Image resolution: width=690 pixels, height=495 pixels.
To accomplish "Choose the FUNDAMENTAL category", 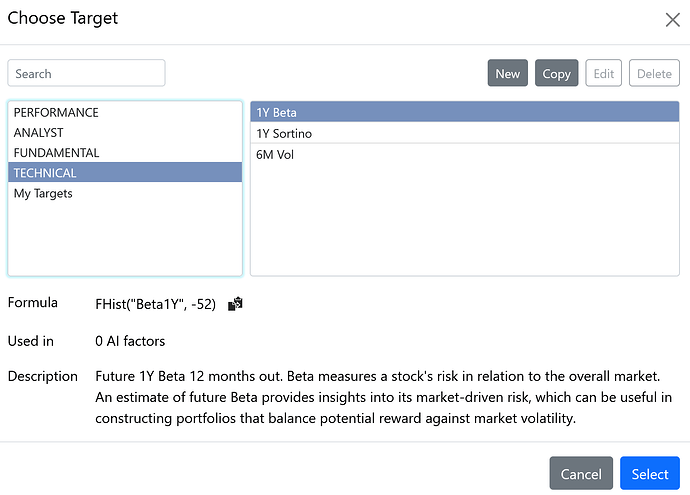I will (x=56, y=153).
